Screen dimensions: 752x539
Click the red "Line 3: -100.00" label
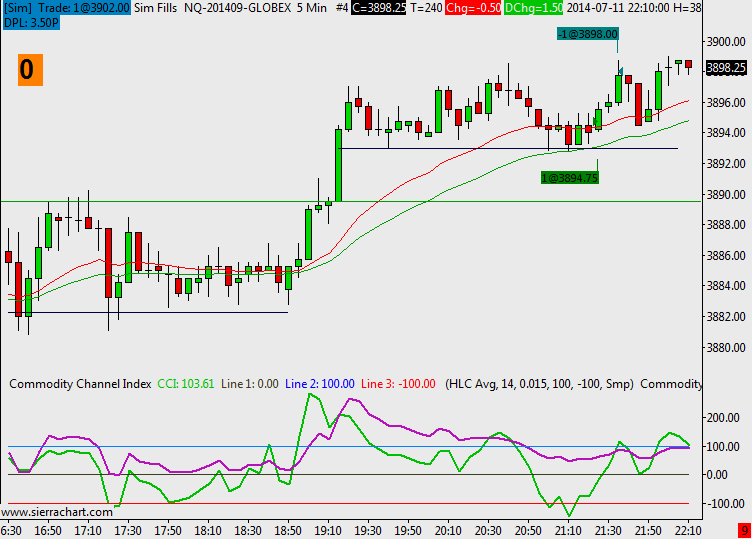(x=398, y=384)
